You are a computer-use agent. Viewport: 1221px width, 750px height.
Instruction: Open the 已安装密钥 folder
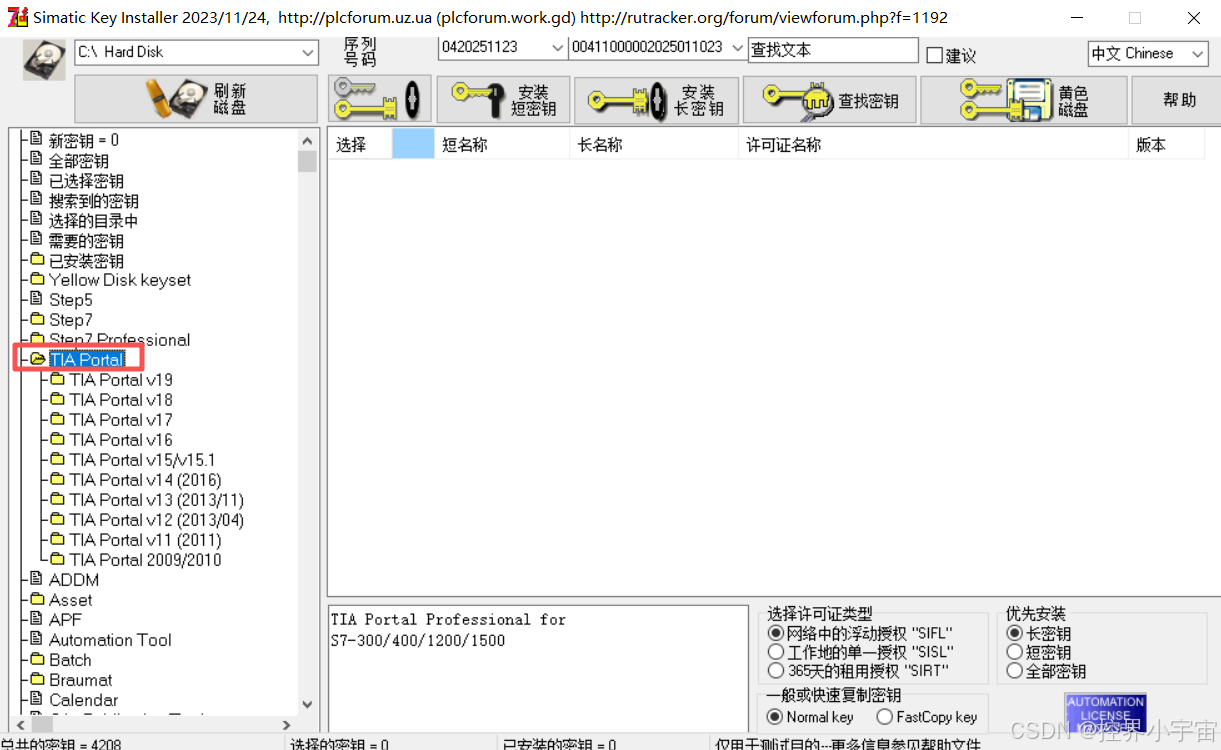click(x=86, y=261)
